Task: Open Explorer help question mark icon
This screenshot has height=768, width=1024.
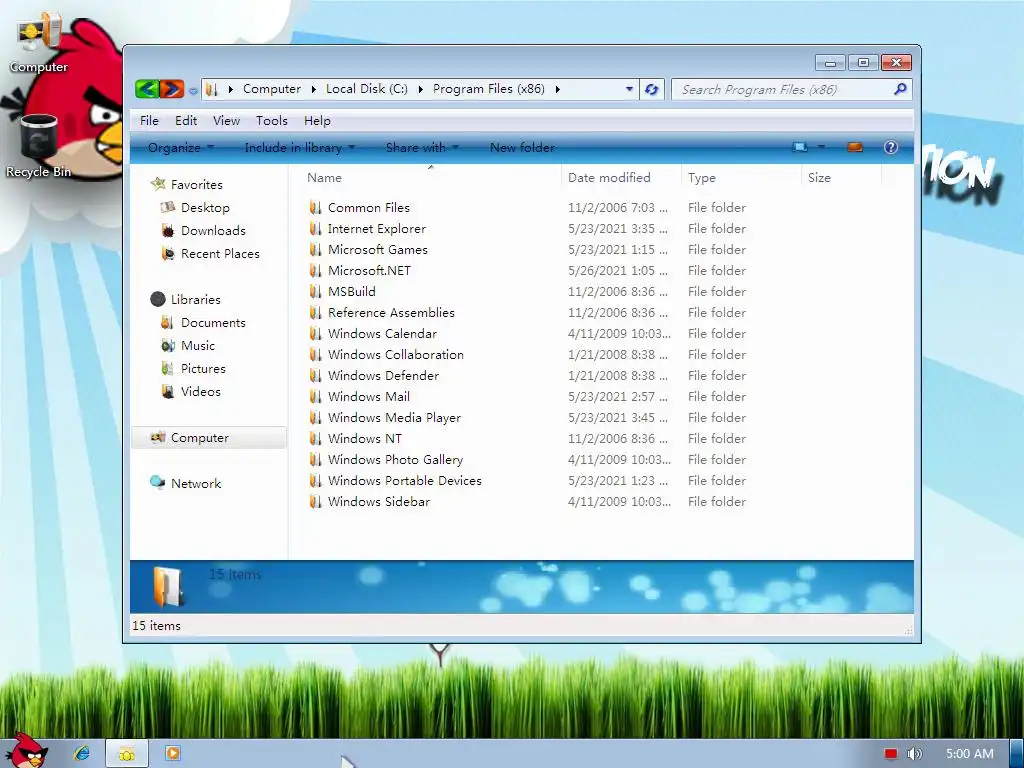Action: coord(891,147)
